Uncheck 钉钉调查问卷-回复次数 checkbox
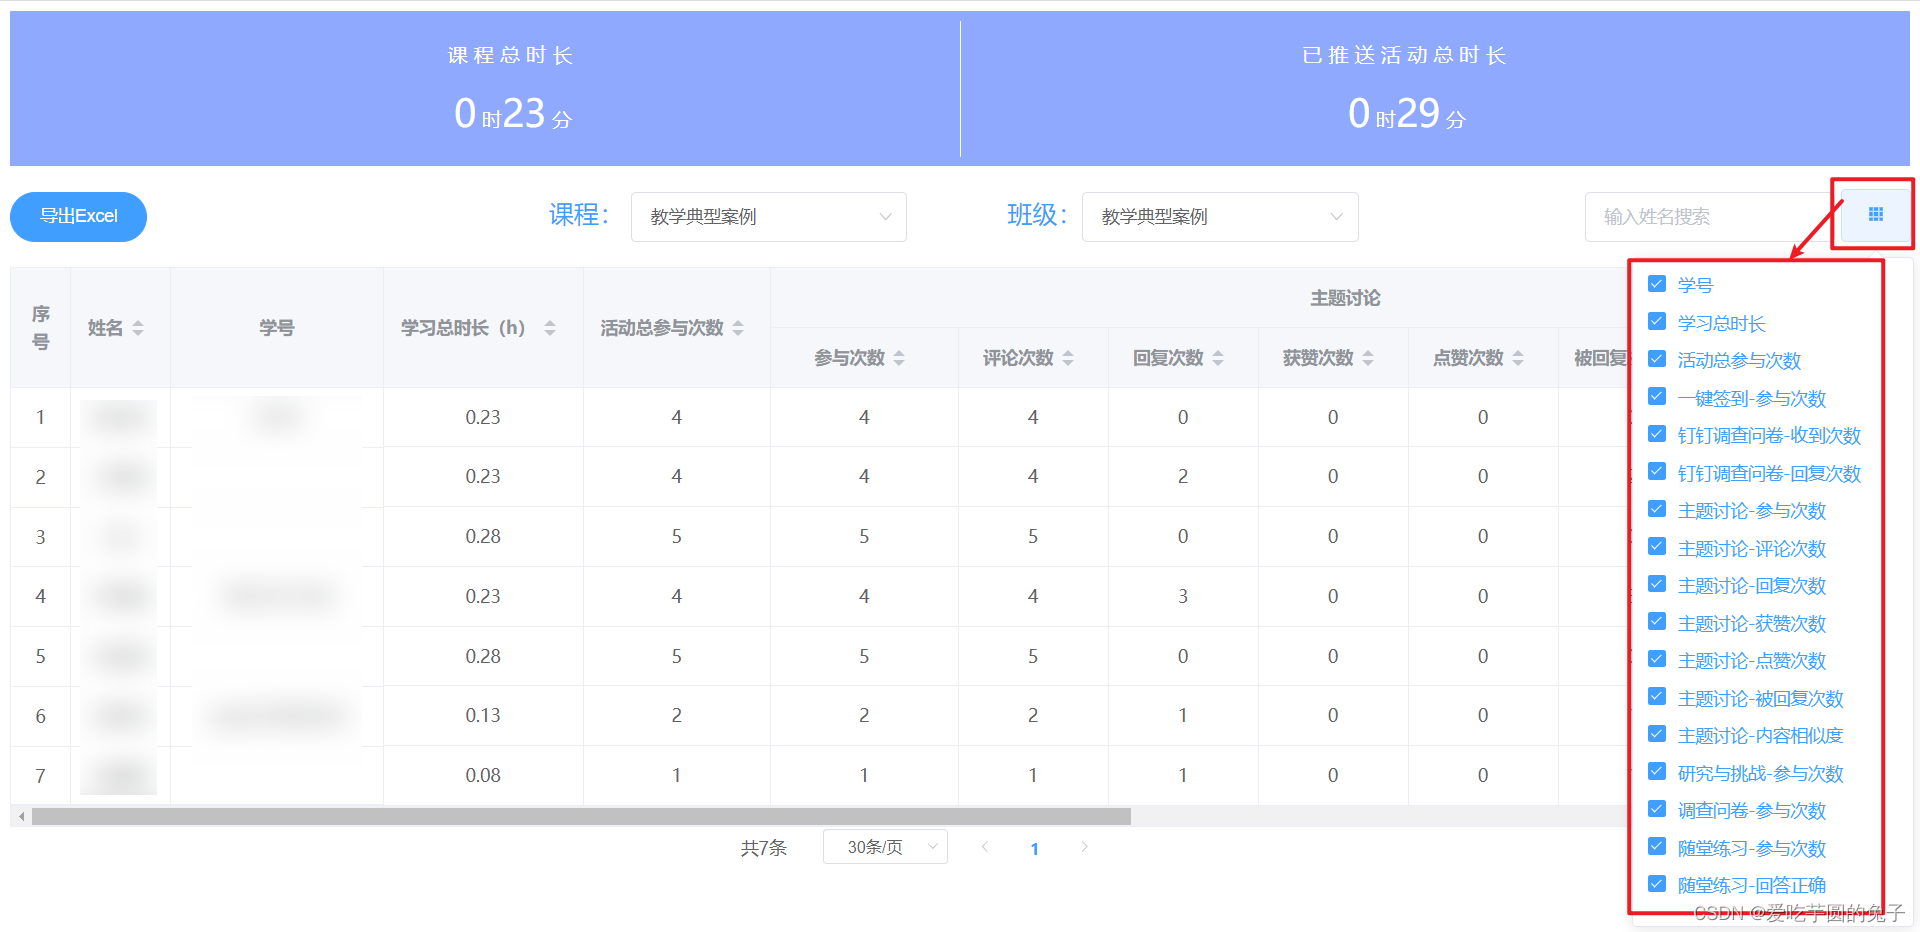 click(x=1657, y=472)
